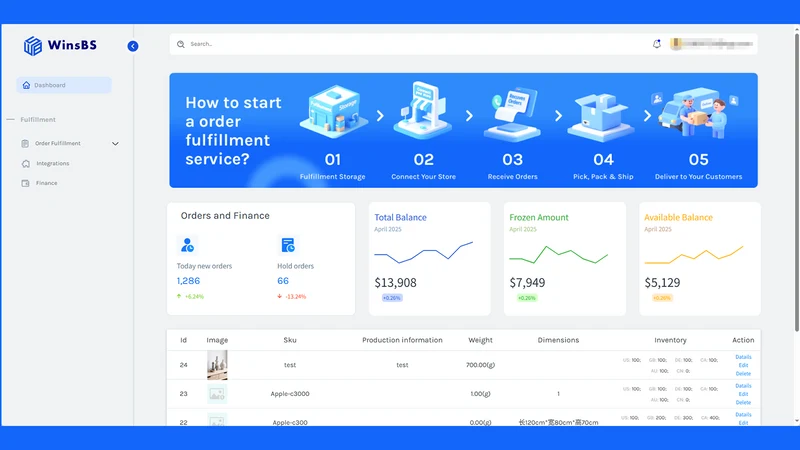Click the Today new orders person icon
The height and width of the screenshot is (450, 800).
187,245
